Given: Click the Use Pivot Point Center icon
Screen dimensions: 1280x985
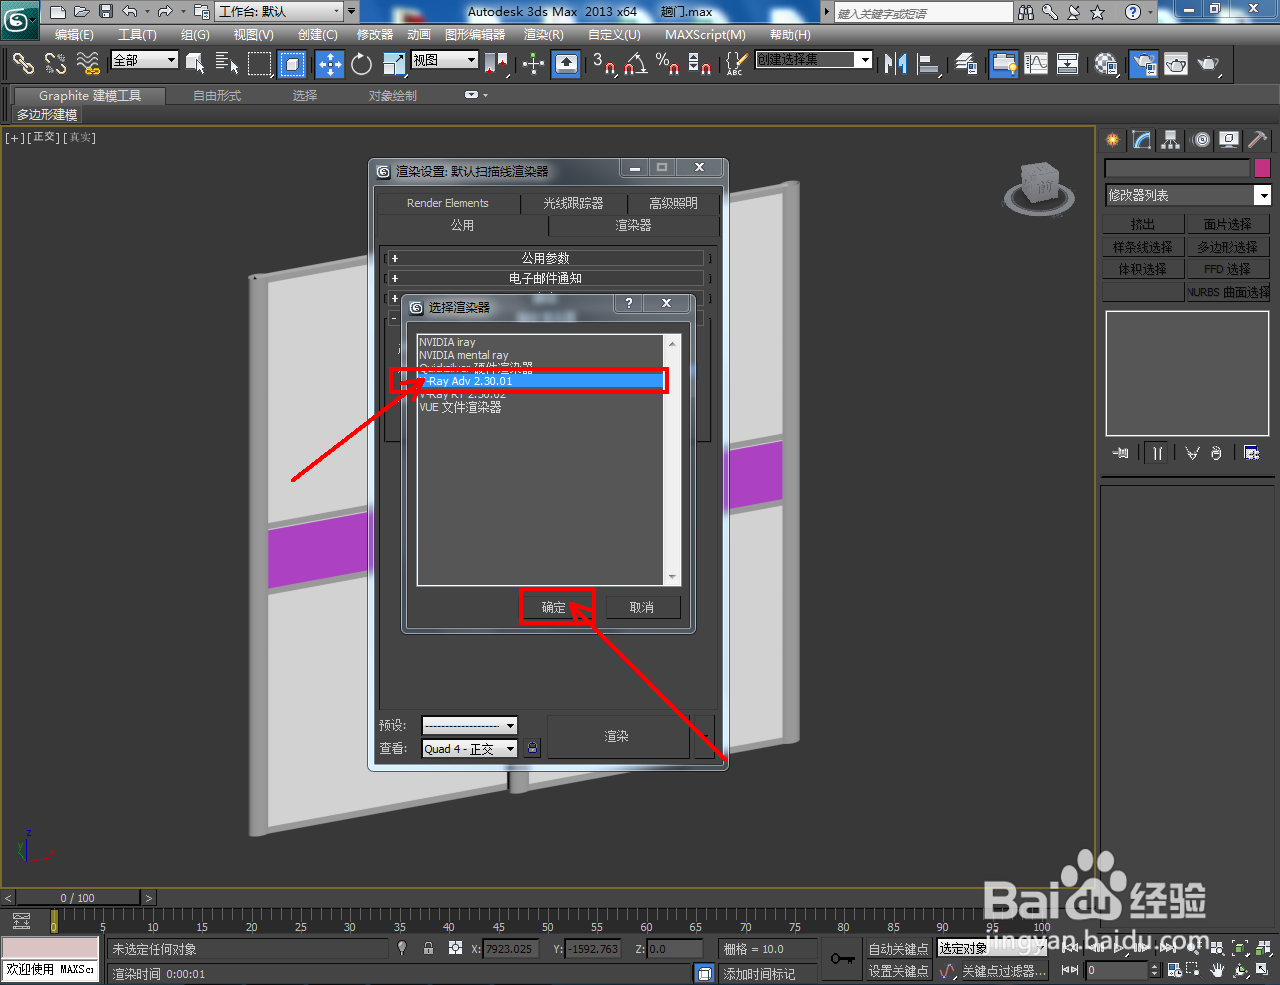Looking at the screenshot, I should (496, 64).
